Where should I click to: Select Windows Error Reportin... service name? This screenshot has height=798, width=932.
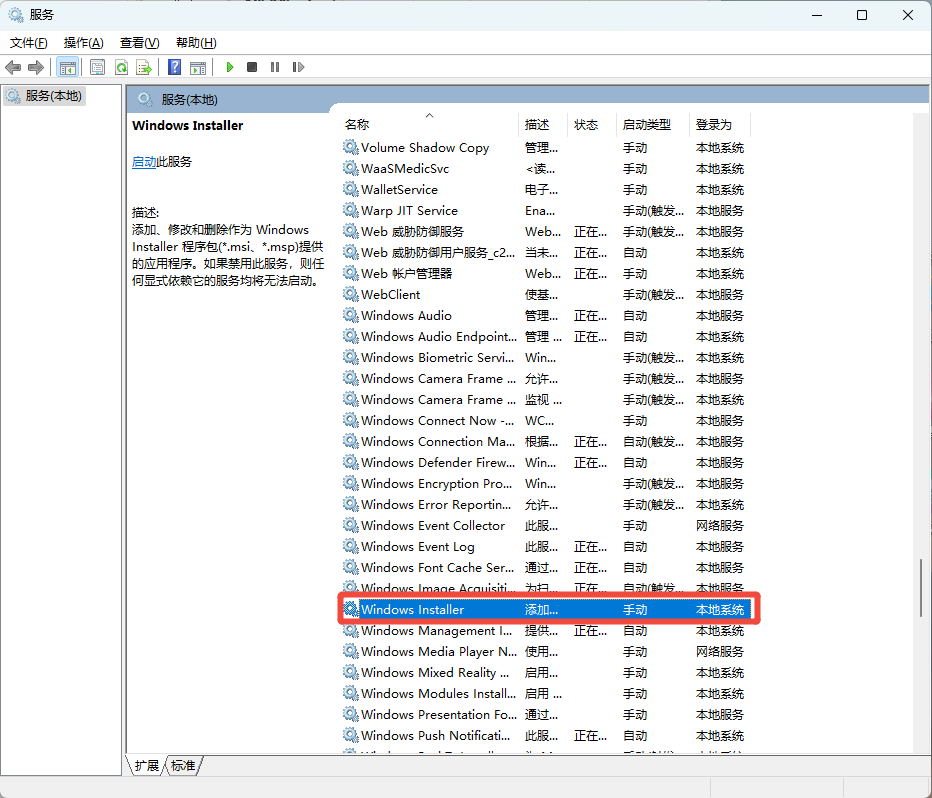[x=436, y=504]
